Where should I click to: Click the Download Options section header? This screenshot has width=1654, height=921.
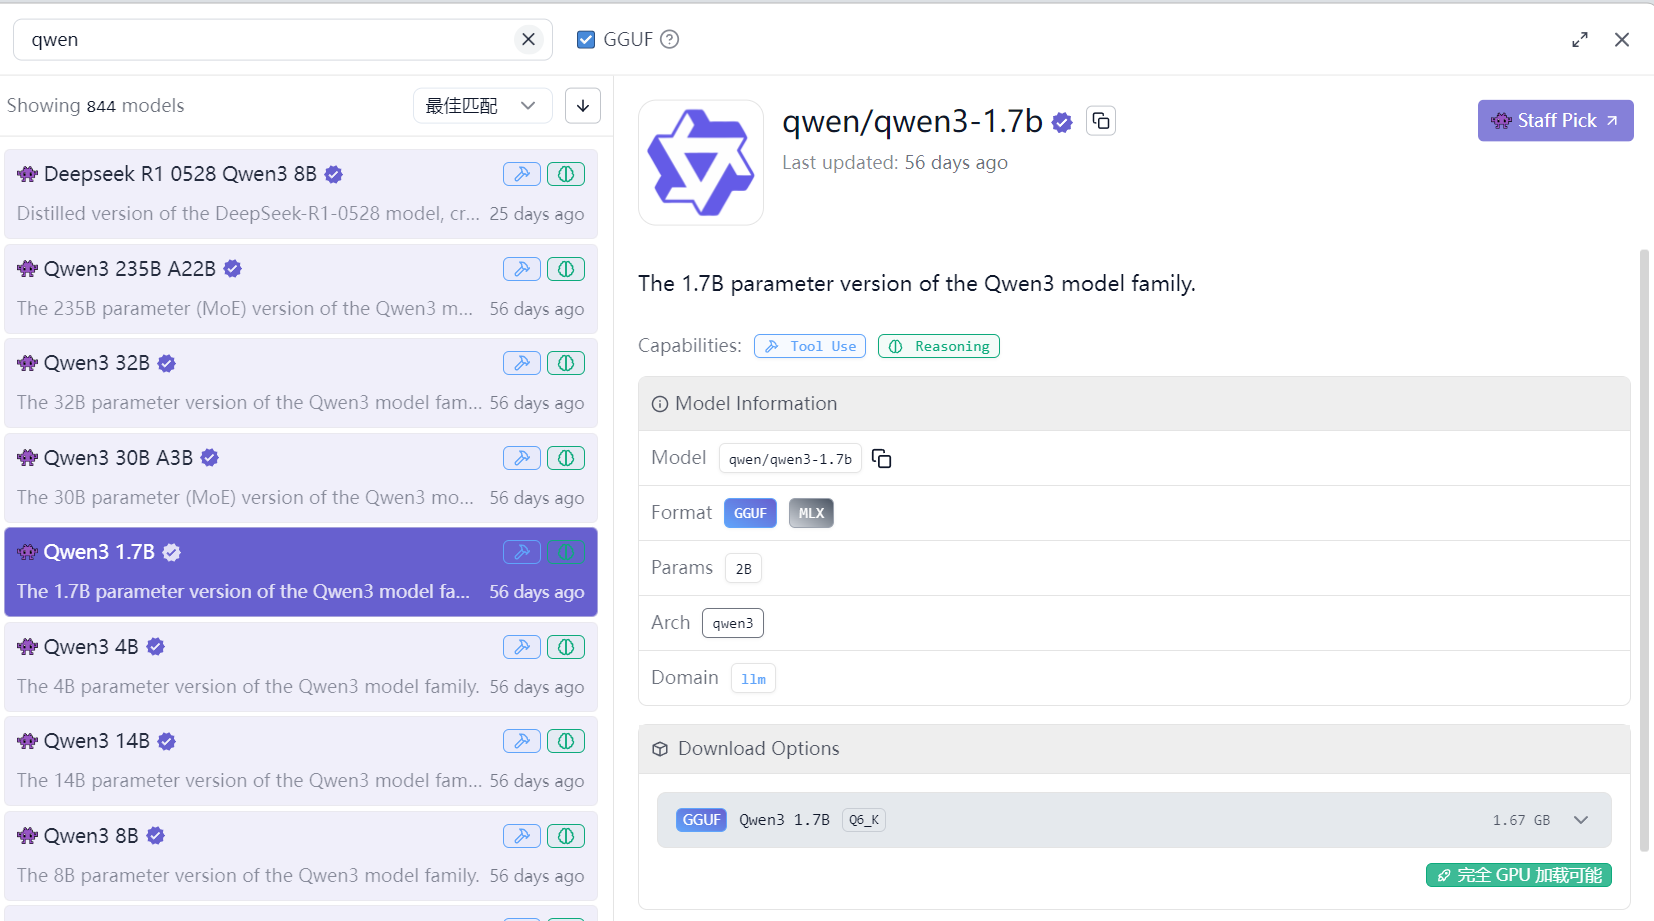click(1134, 749)
